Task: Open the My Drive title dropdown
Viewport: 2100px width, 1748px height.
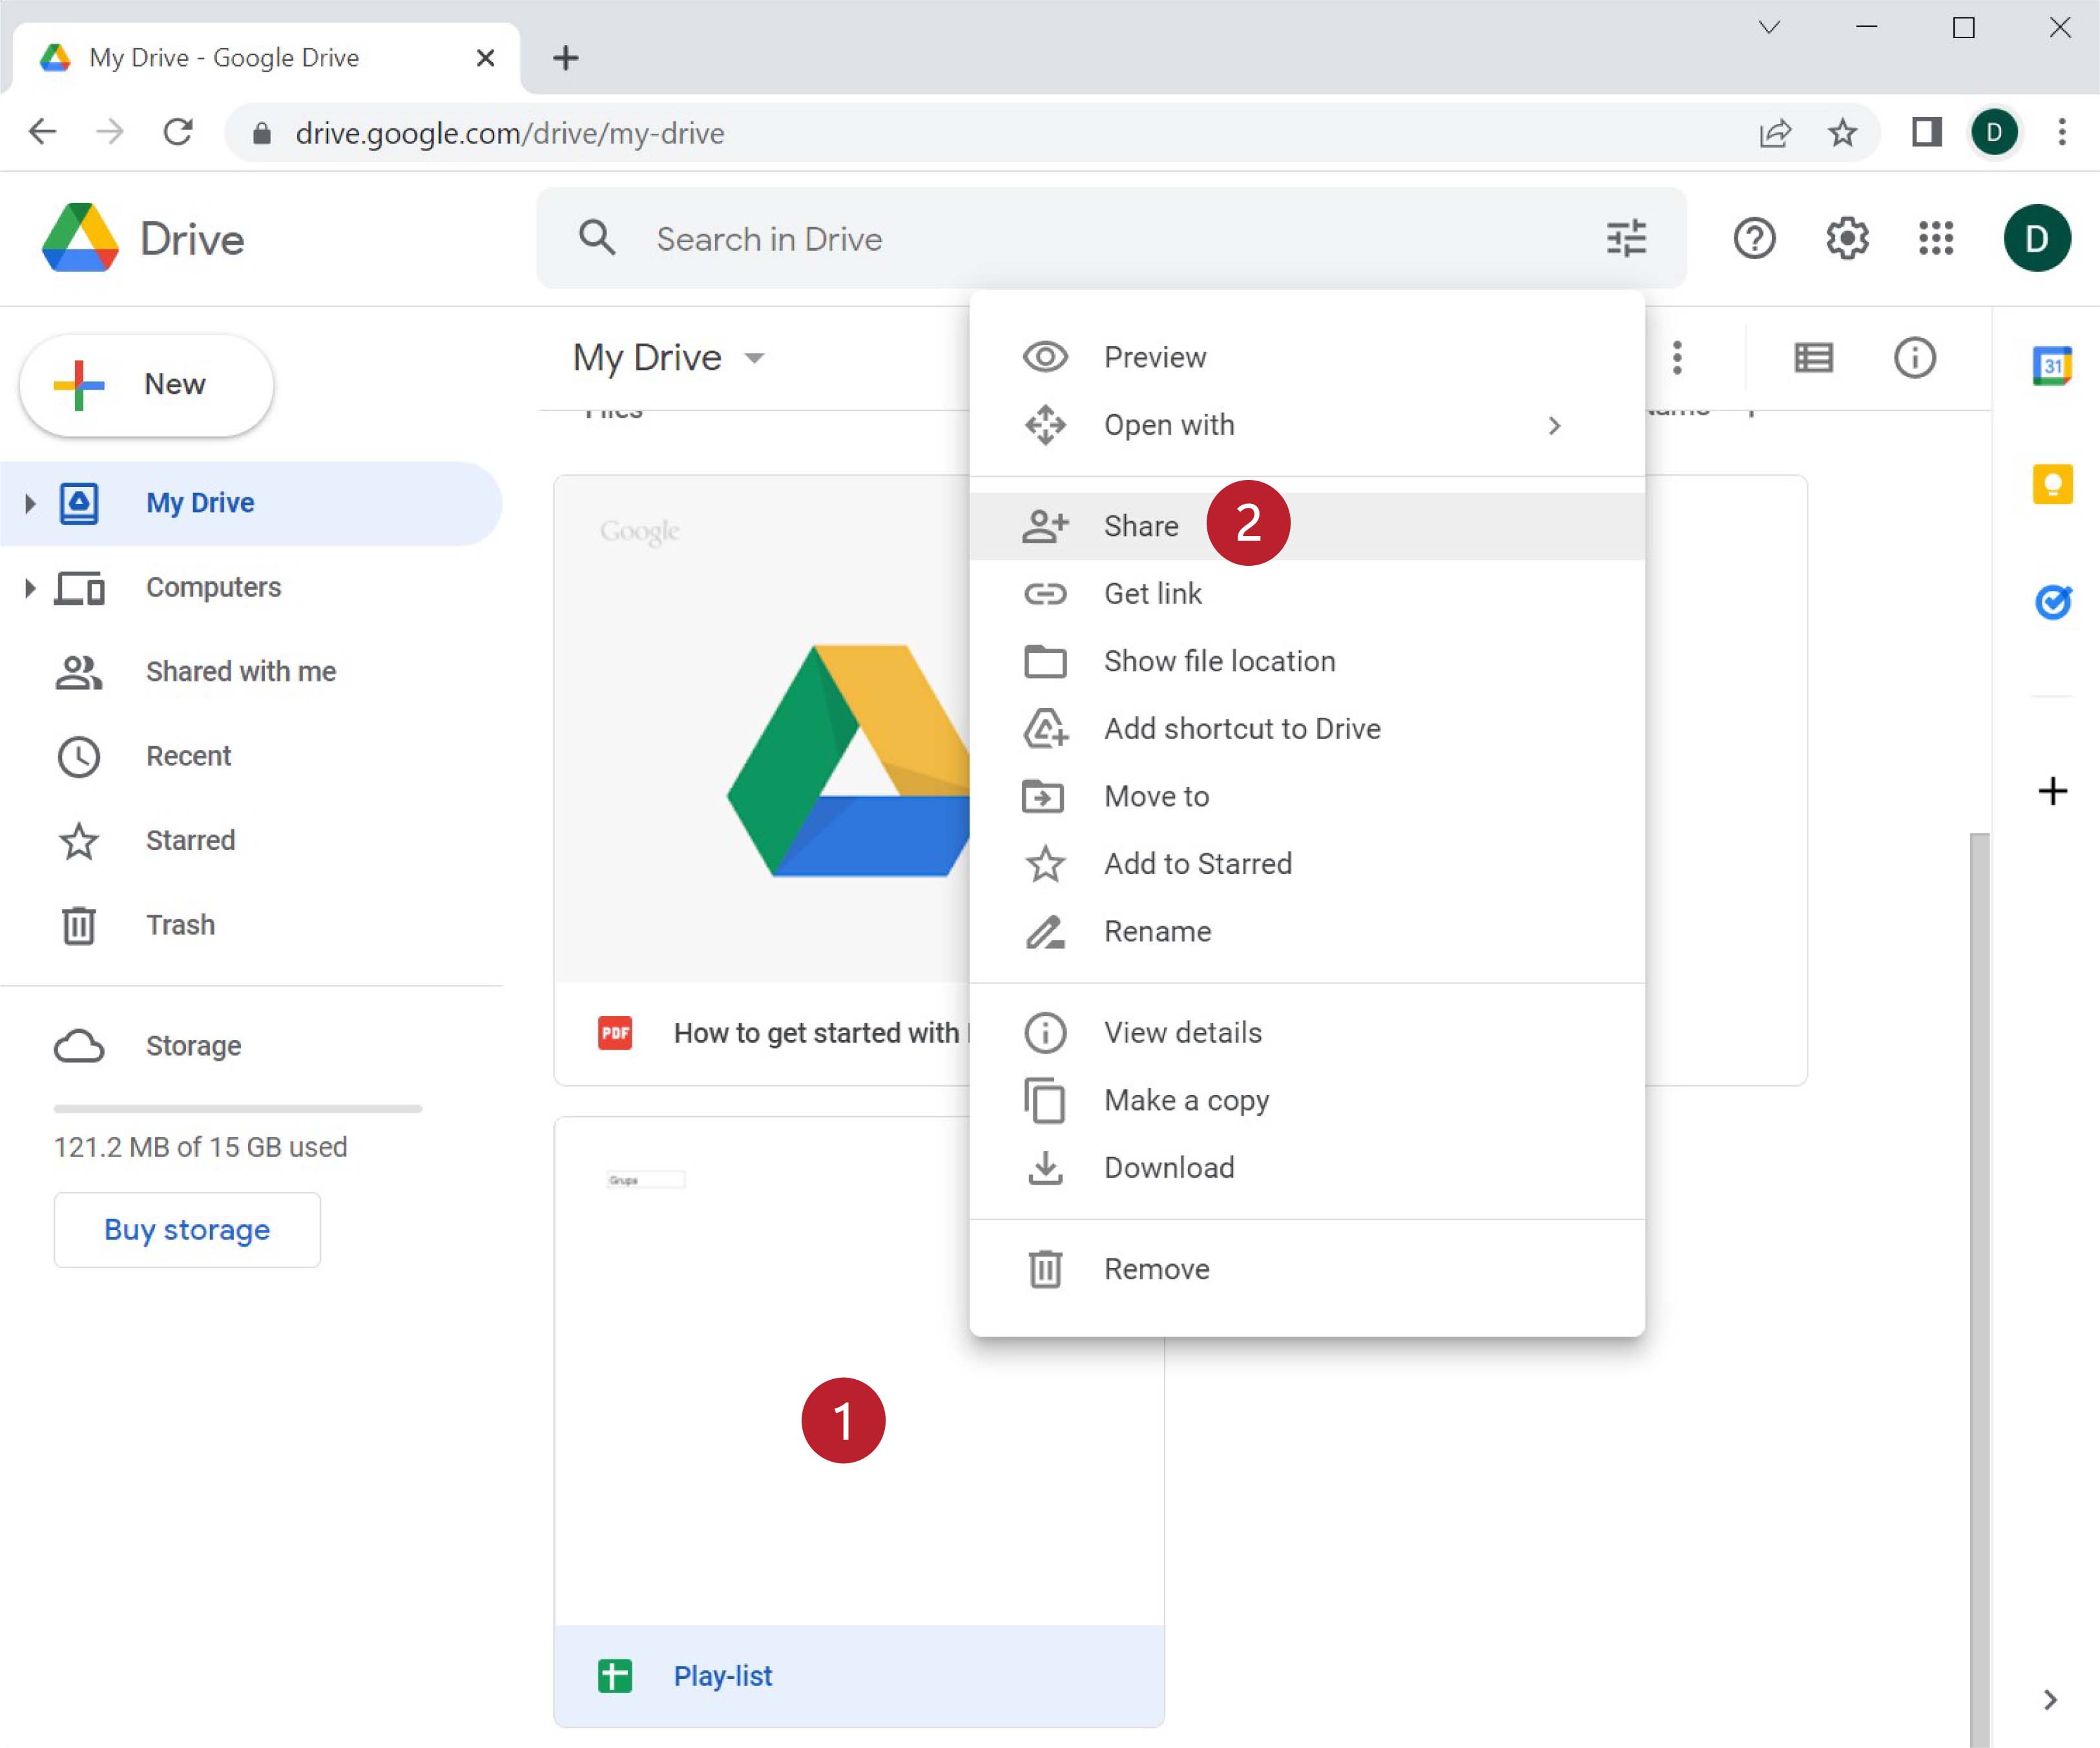Action: coord(755,358)
